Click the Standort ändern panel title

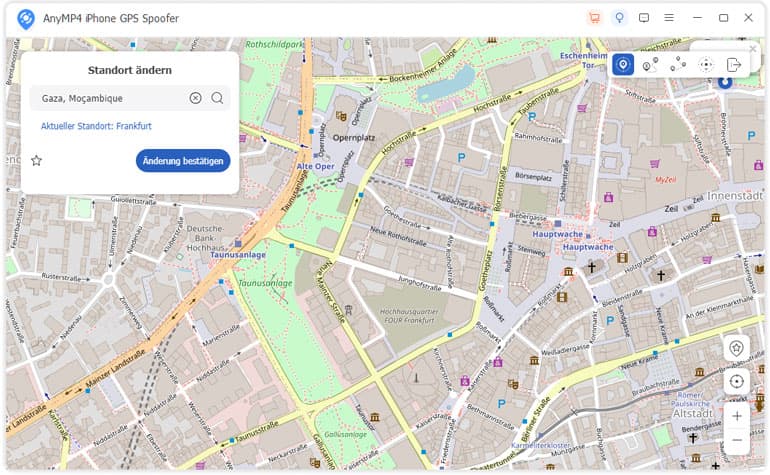130,70
